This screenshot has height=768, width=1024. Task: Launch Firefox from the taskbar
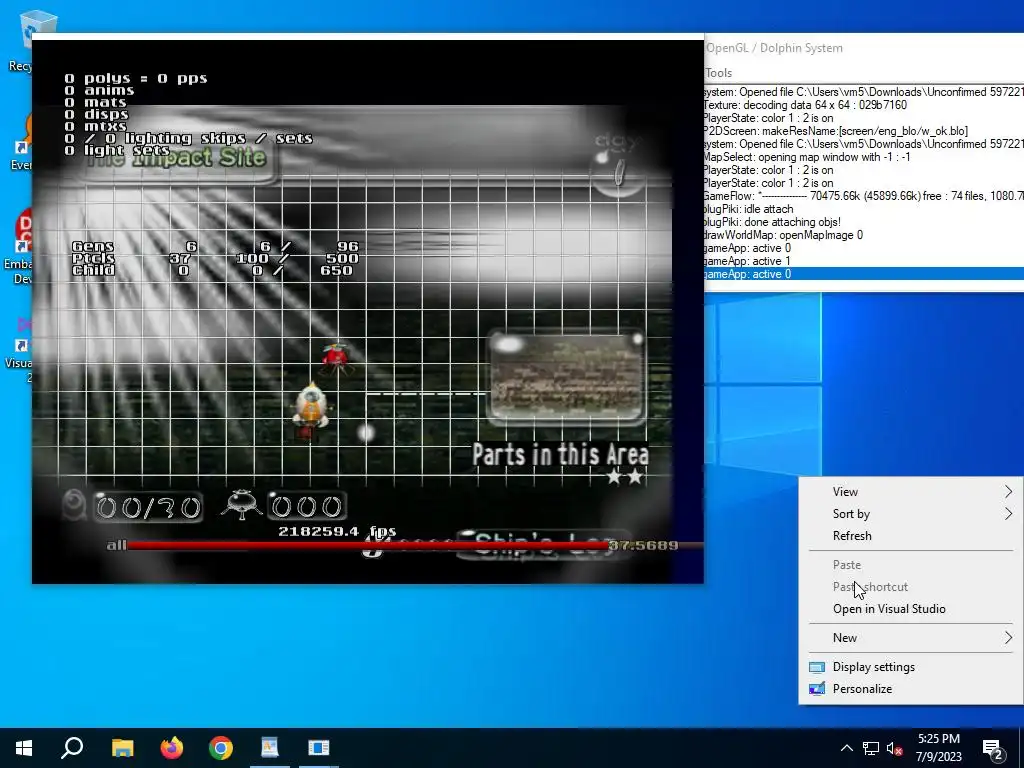172,748
